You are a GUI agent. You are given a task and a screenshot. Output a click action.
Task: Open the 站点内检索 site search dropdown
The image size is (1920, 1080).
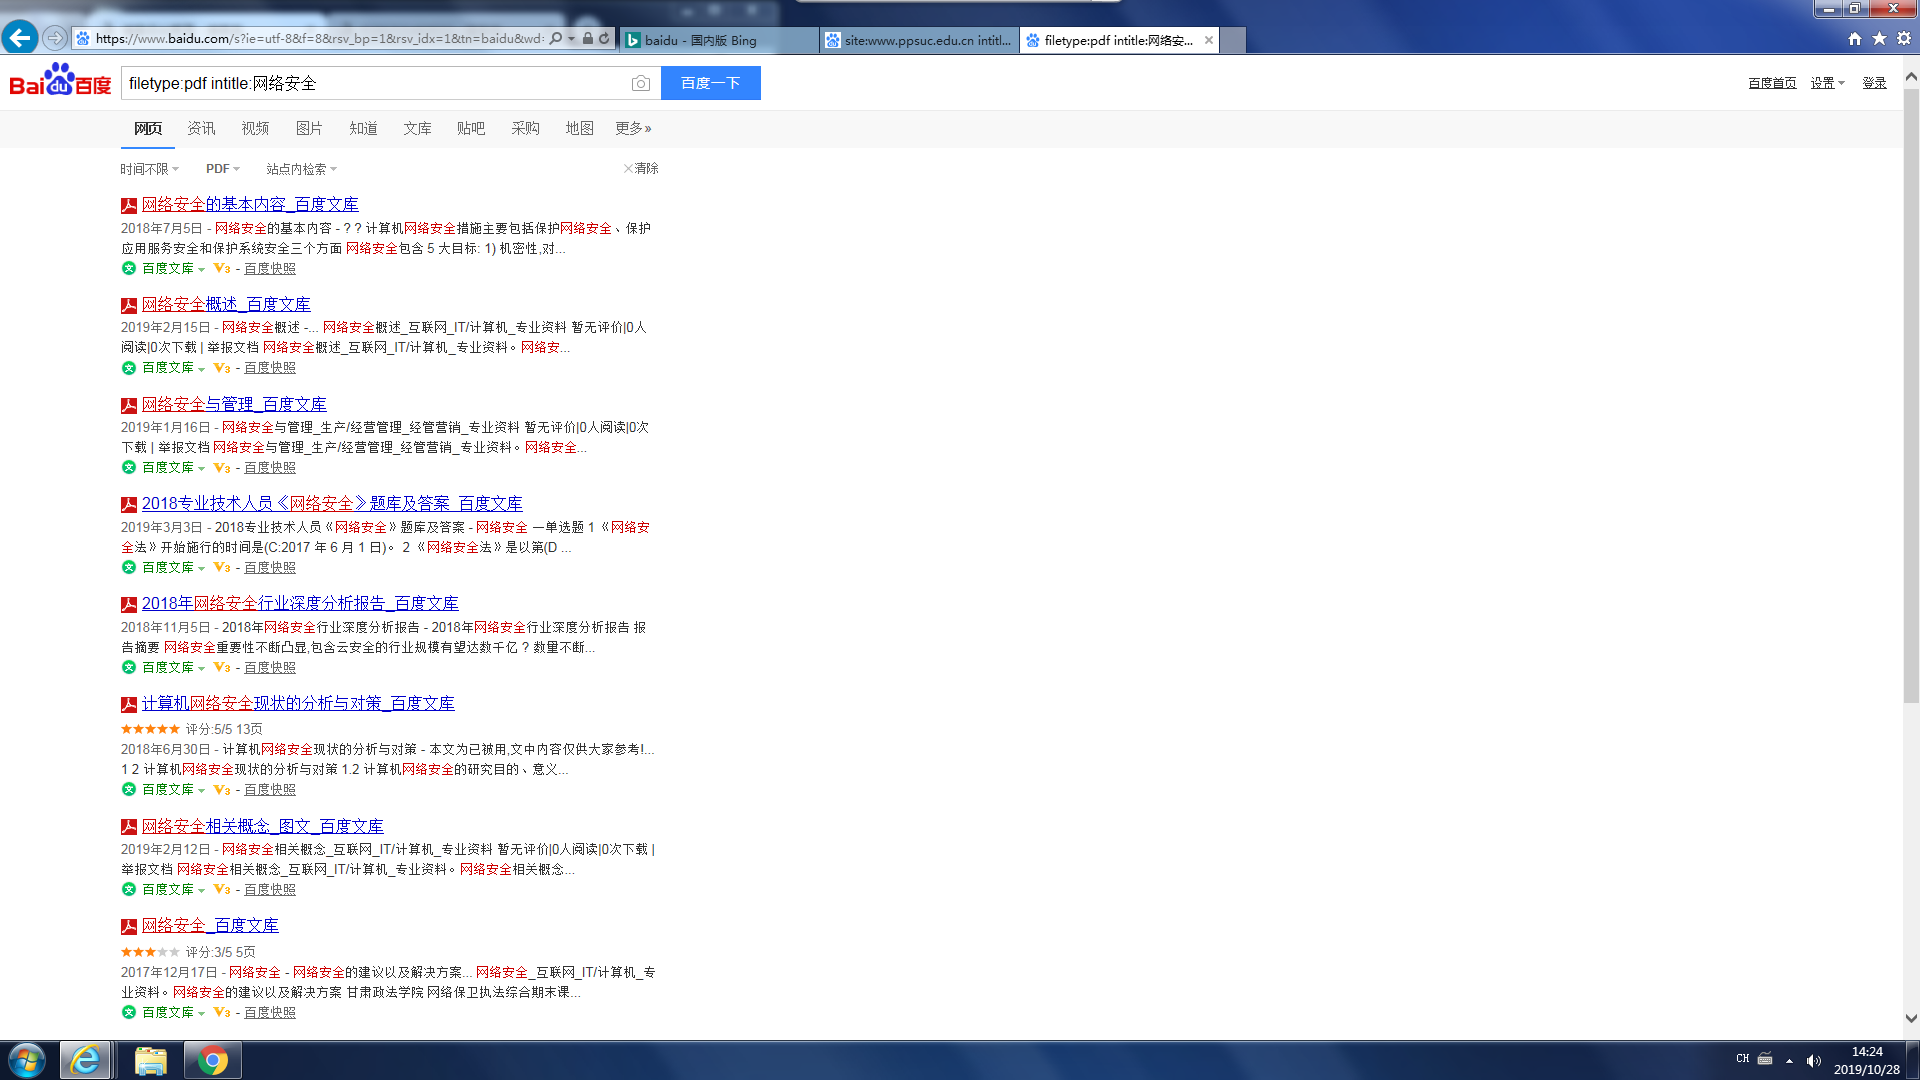[301, 169]
